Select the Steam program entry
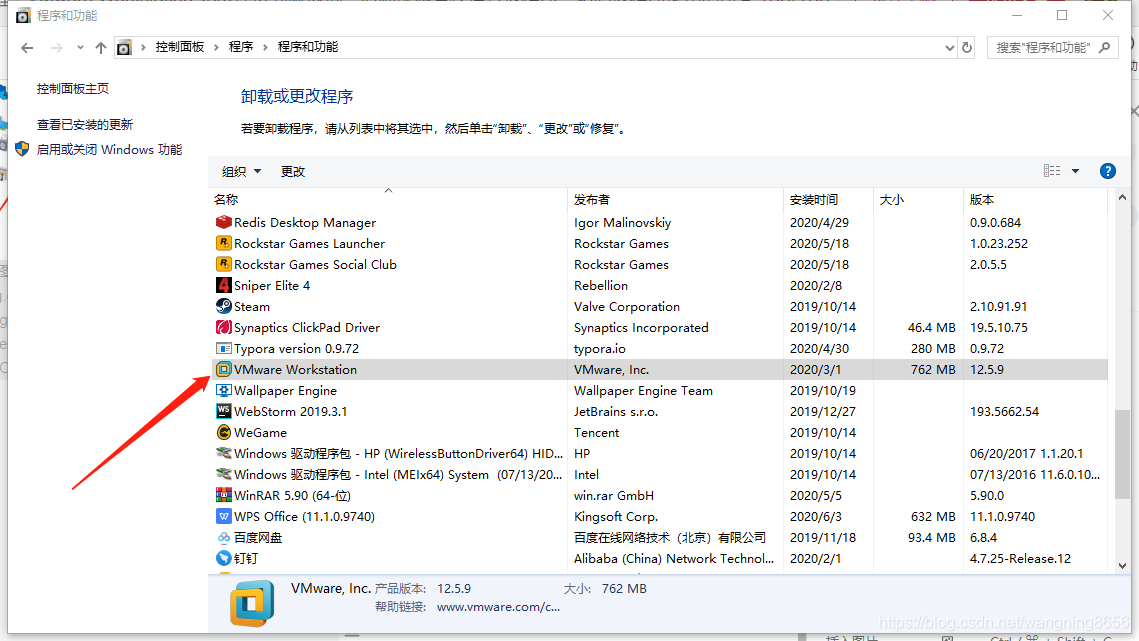The image size is (1139, 641). (660, 307)
